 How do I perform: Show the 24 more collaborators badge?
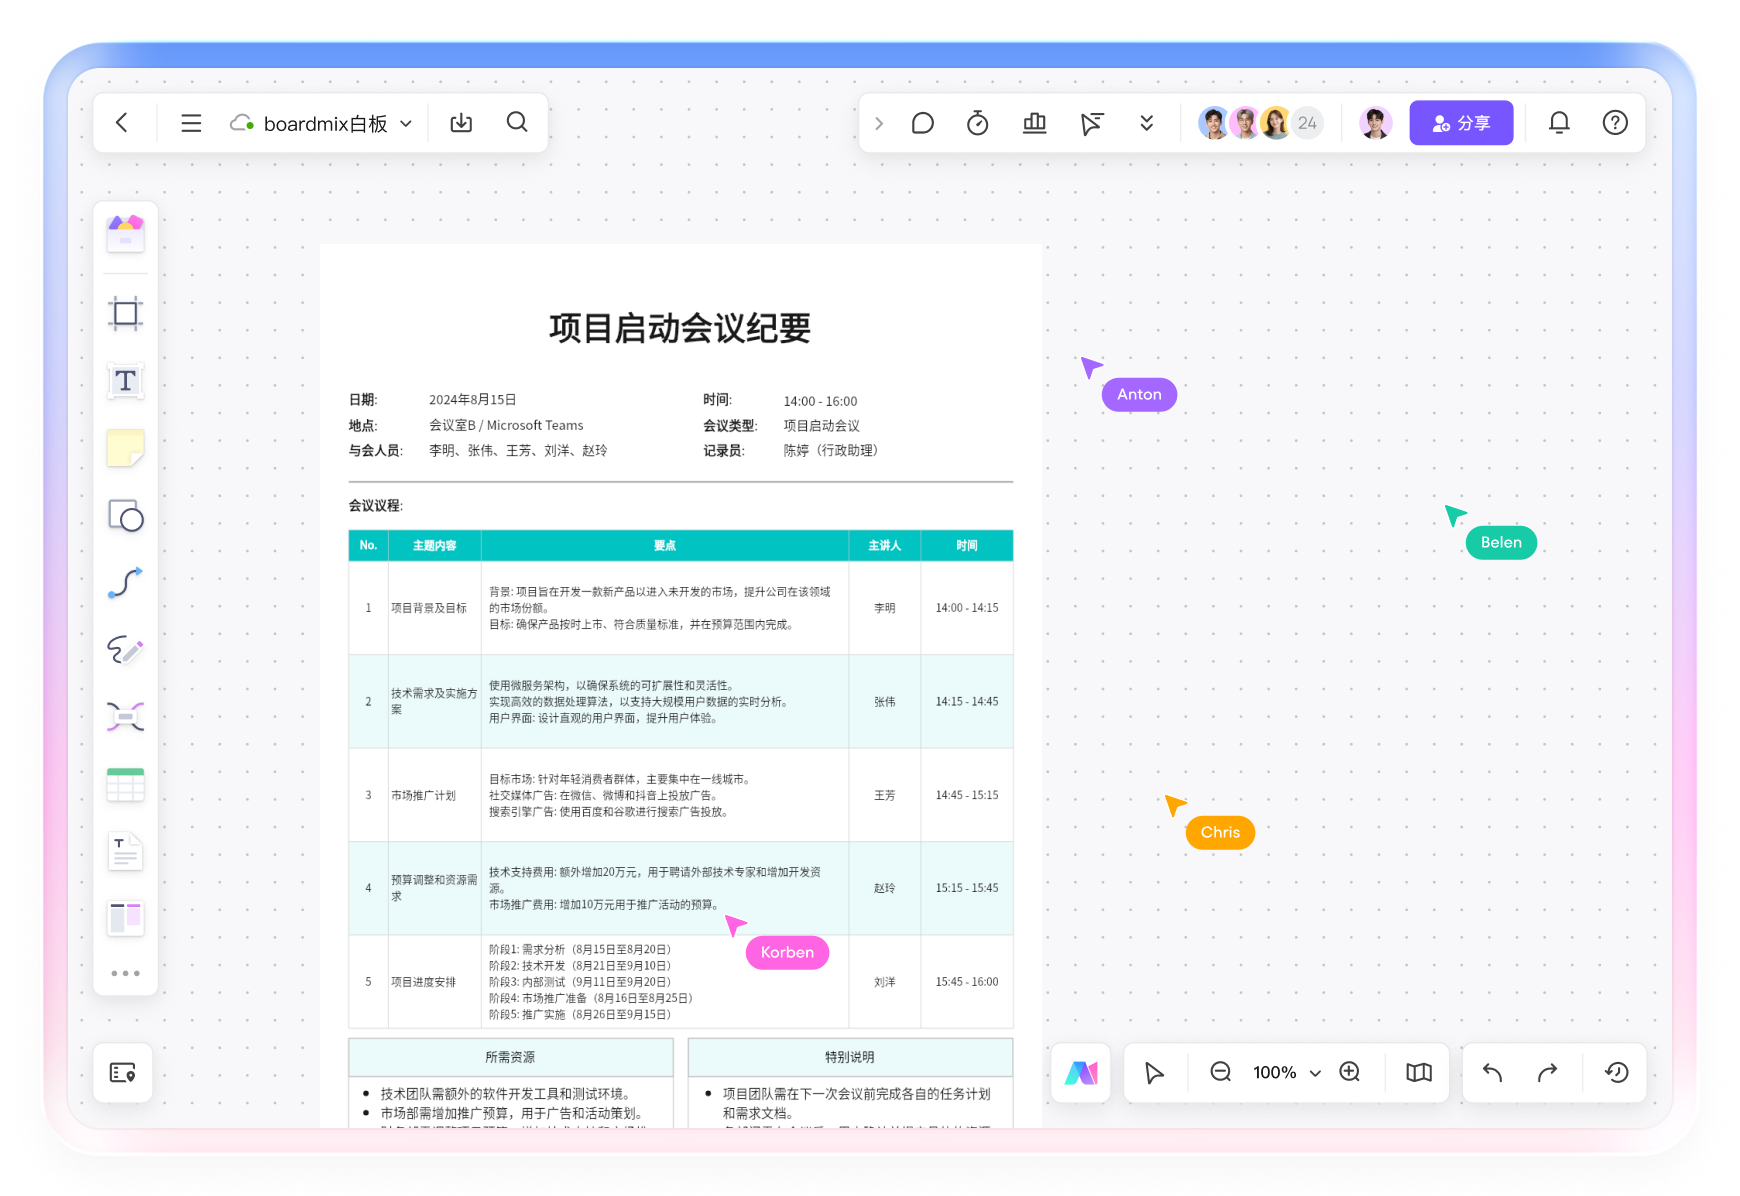click(x=1307, y=123)
